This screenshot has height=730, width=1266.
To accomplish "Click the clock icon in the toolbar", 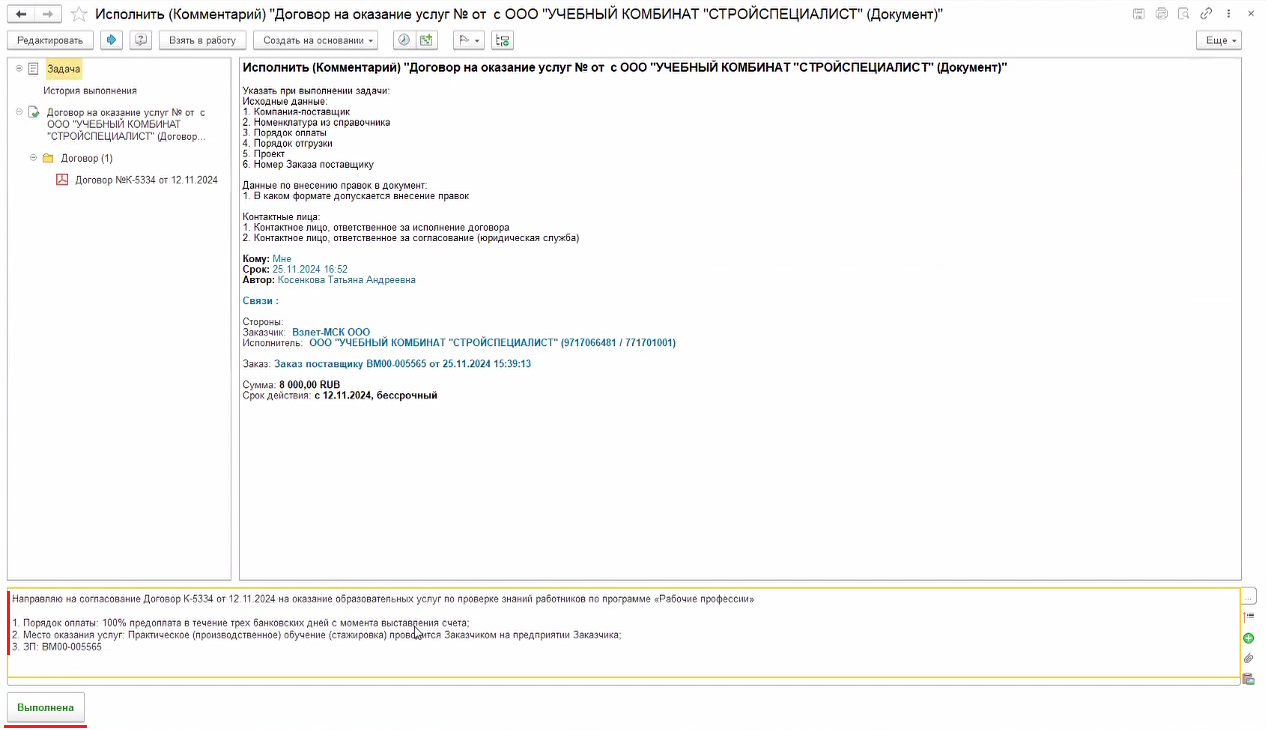I will click(404, 40).
